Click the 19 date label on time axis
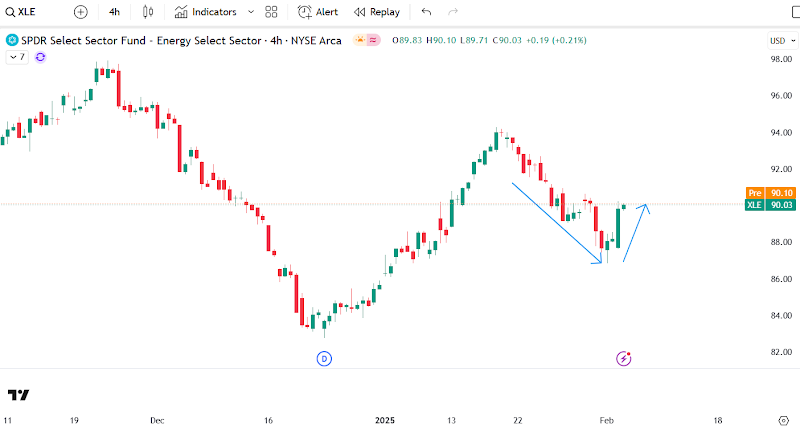This screenshot has height=428, width=800. [74, 420]
